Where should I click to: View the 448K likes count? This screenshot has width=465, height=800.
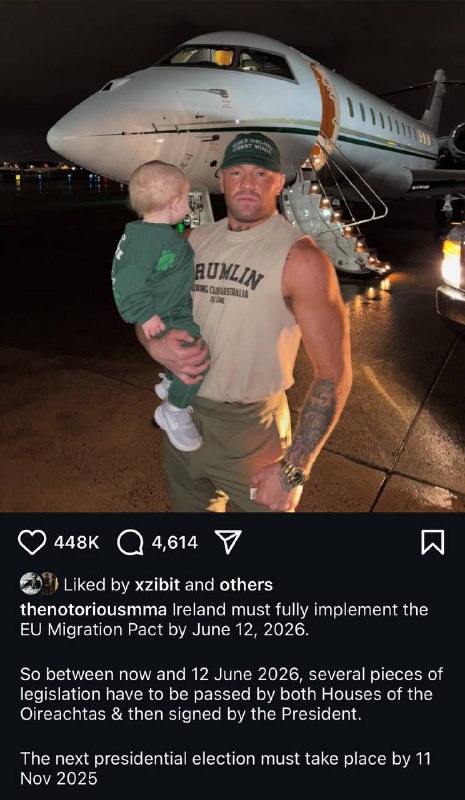pyautogui.click(x=77, y=542)
